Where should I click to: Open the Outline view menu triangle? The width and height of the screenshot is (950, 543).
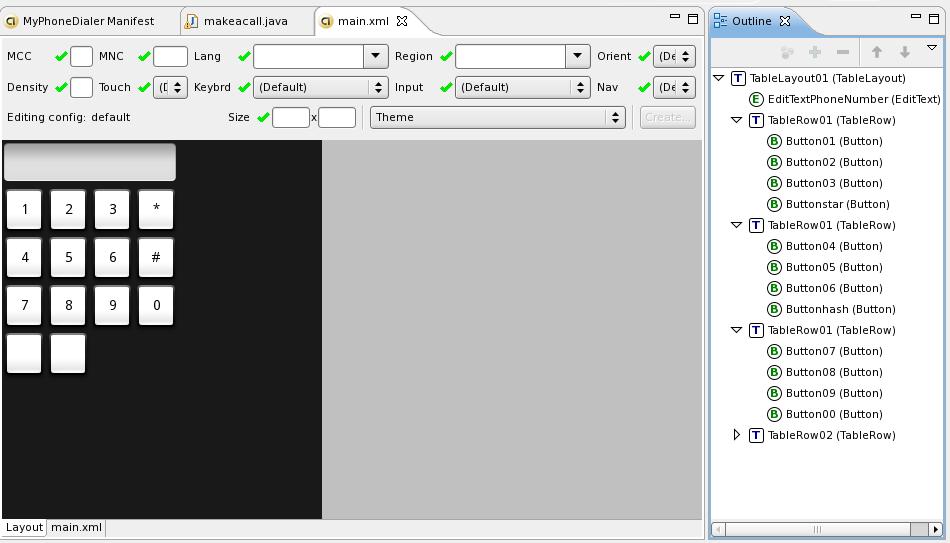932,47
